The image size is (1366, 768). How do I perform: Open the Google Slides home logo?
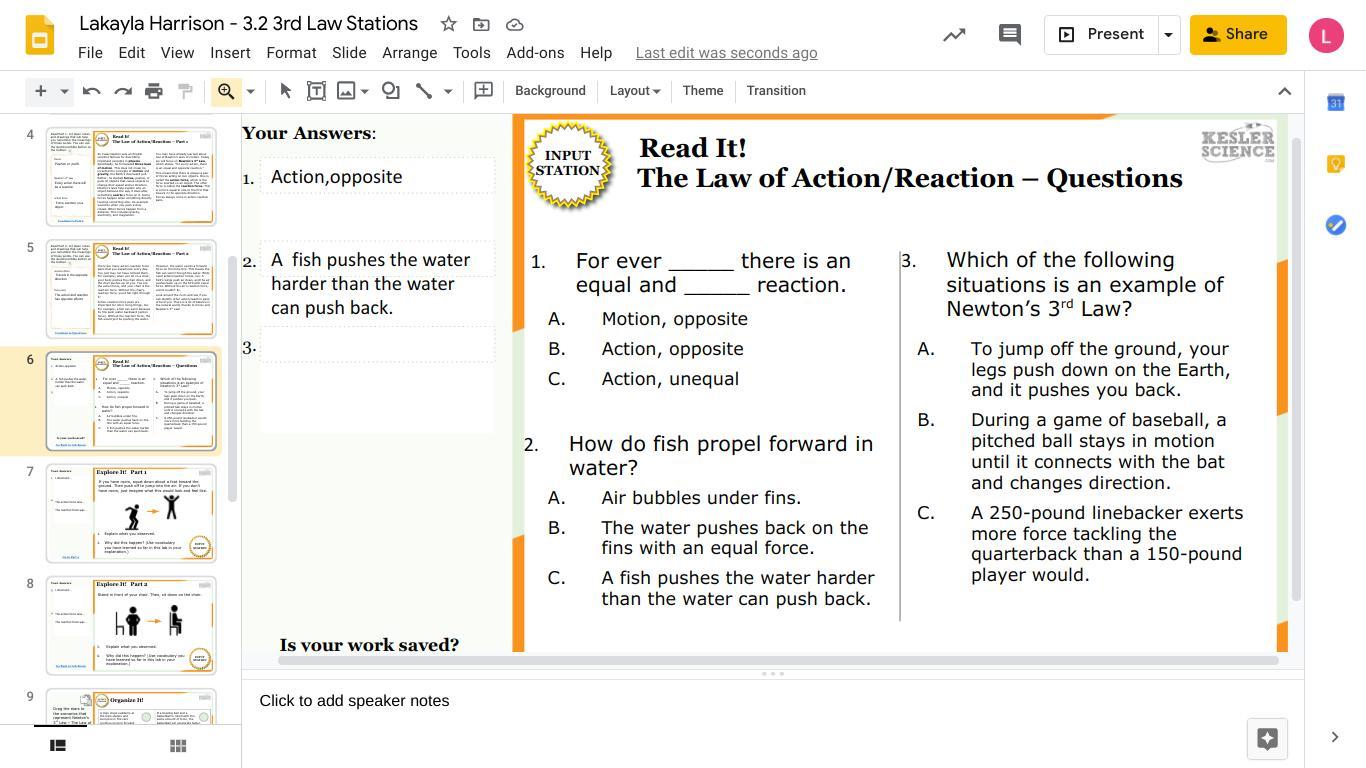[x=40, y=35]
